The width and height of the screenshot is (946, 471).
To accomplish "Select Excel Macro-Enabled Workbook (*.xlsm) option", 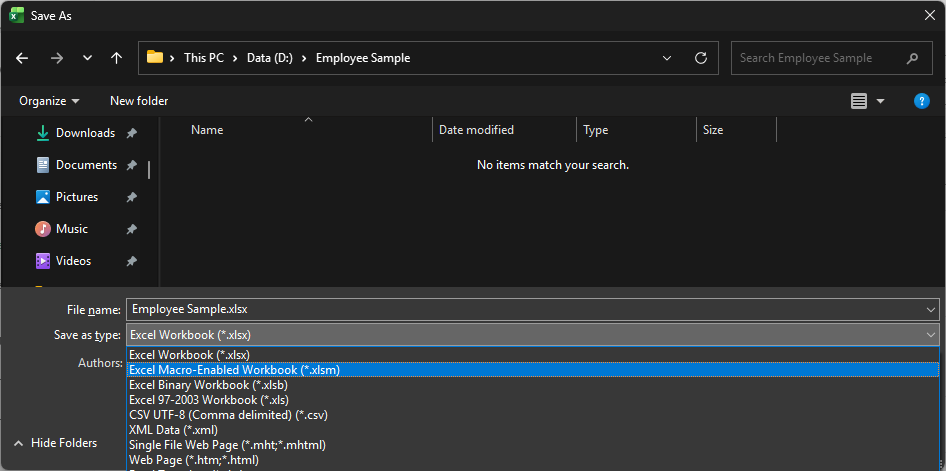I will click(234, 370).
